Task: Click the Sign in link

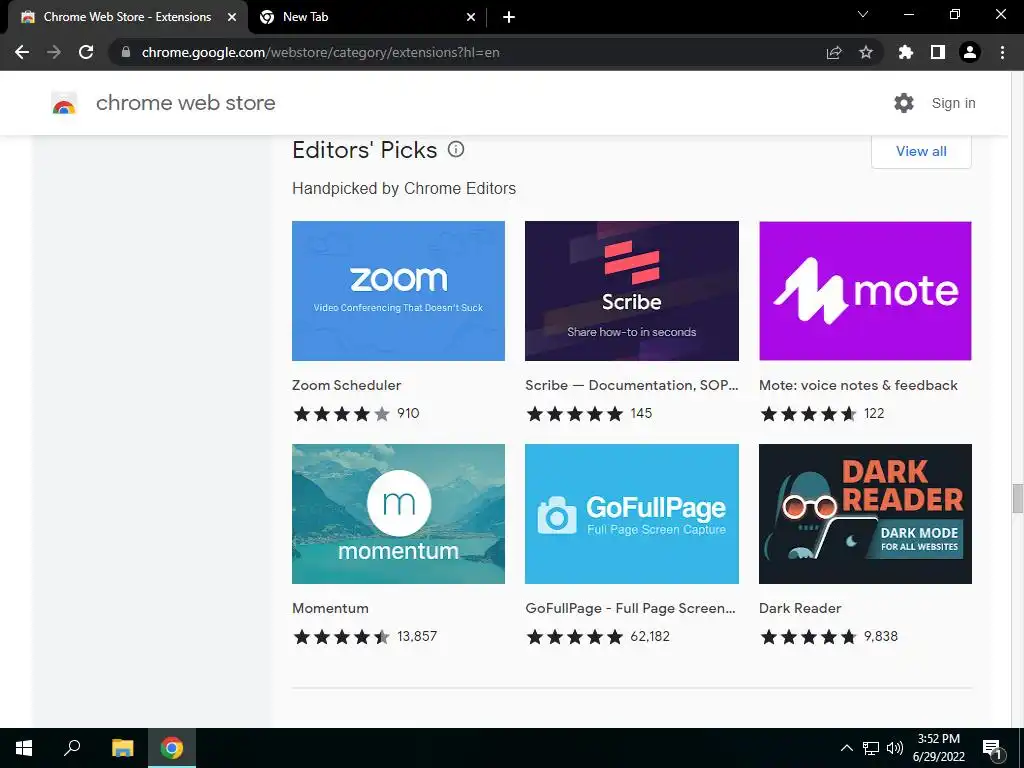Action: pyautogui.click(x=953, y=103)
